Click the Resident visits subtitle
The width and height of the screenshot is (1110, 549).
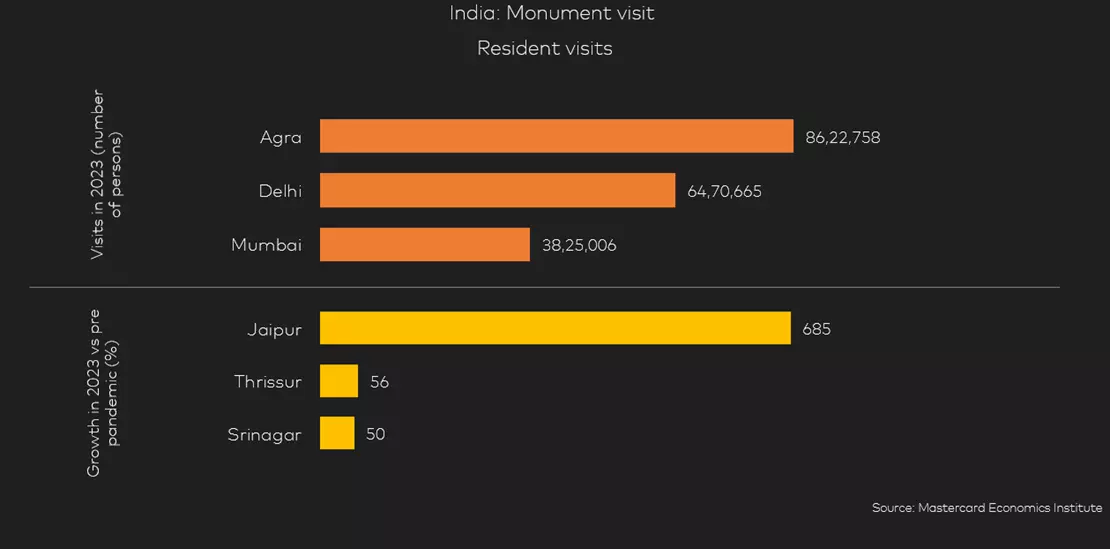point(544,49)
